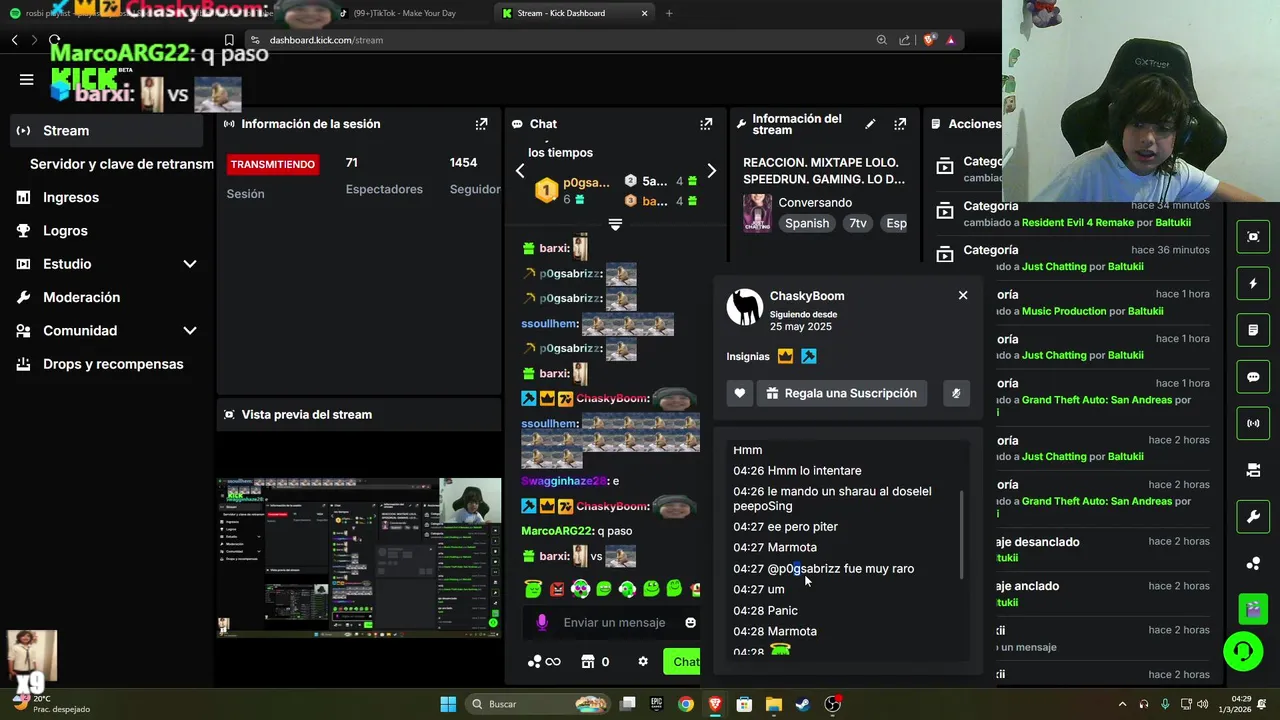Open Logros in the sidebar

(x=65, y=230)
